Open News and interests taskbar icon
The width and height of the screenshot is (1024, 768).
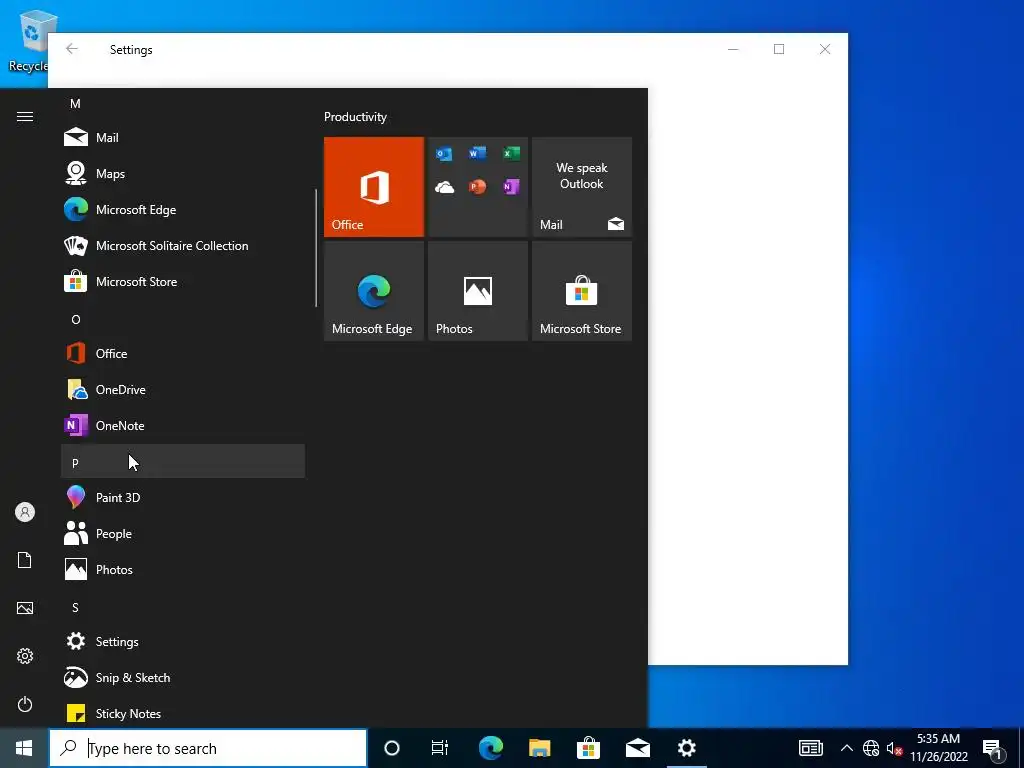pyautogui.click(x=810, y=748)
